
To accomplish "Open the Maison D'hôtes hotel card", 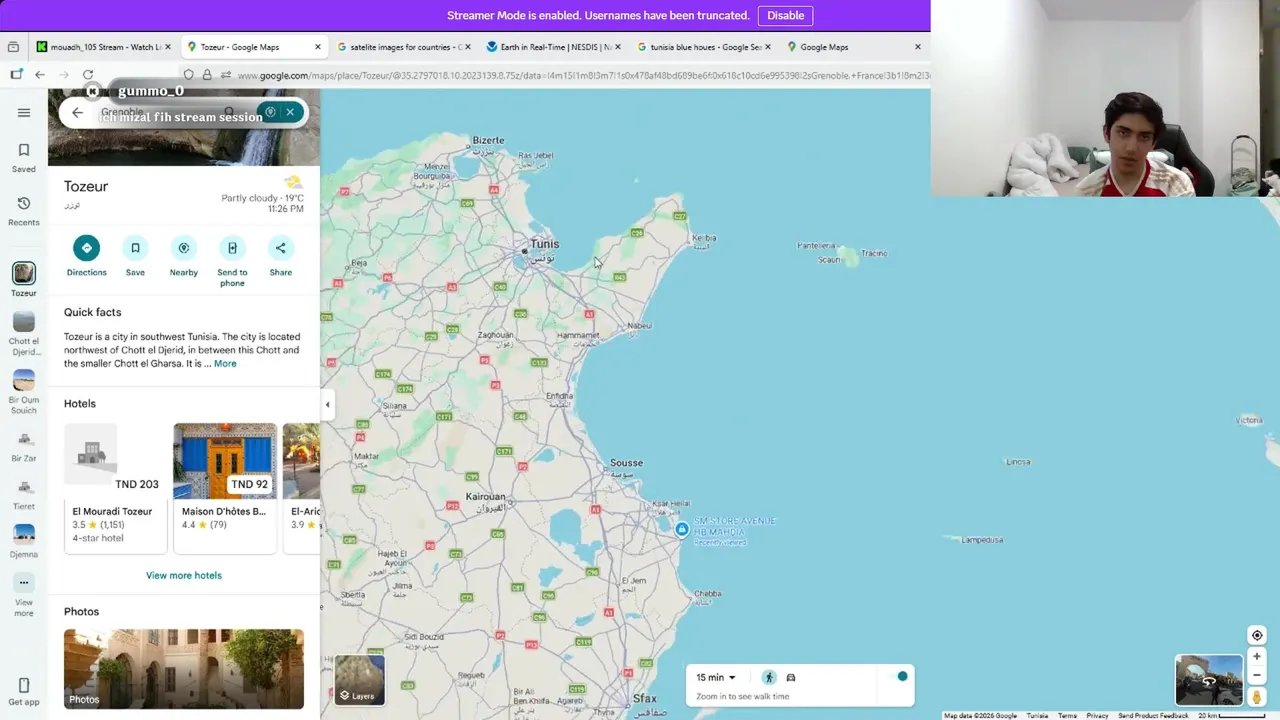I will (225, 487).
